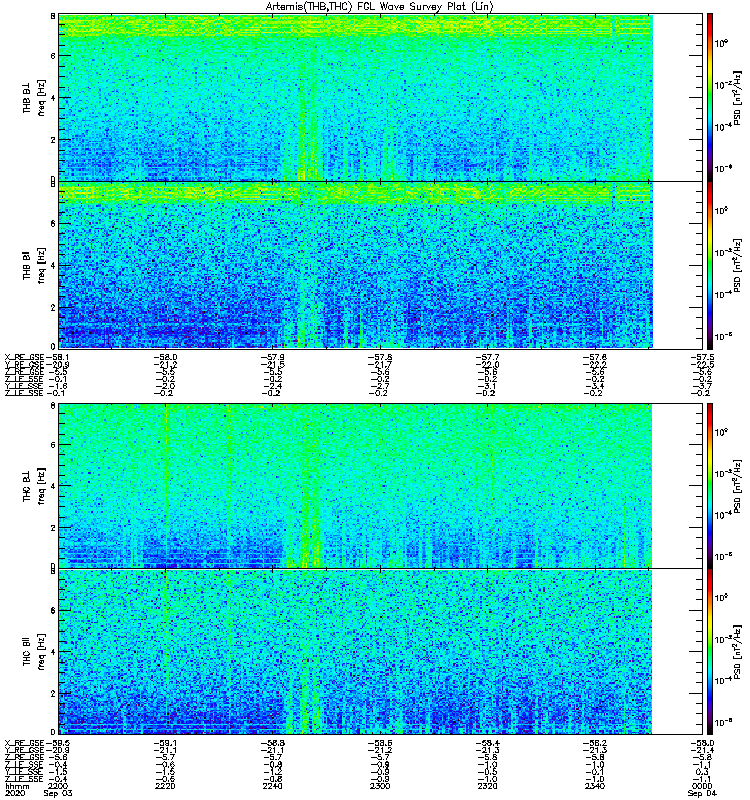Click the THB X_RE_GSE value '-58.1'
This screenshot has height=800, width=750.
(x=58, y=357)
